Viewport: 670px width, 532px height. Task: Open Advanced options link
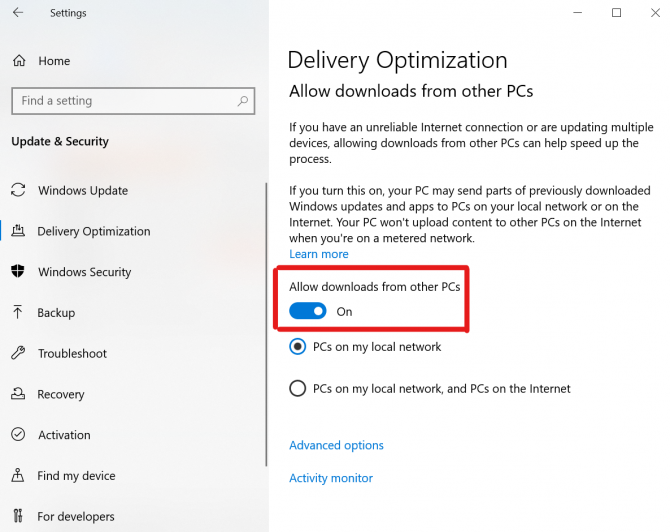(336, 445)
